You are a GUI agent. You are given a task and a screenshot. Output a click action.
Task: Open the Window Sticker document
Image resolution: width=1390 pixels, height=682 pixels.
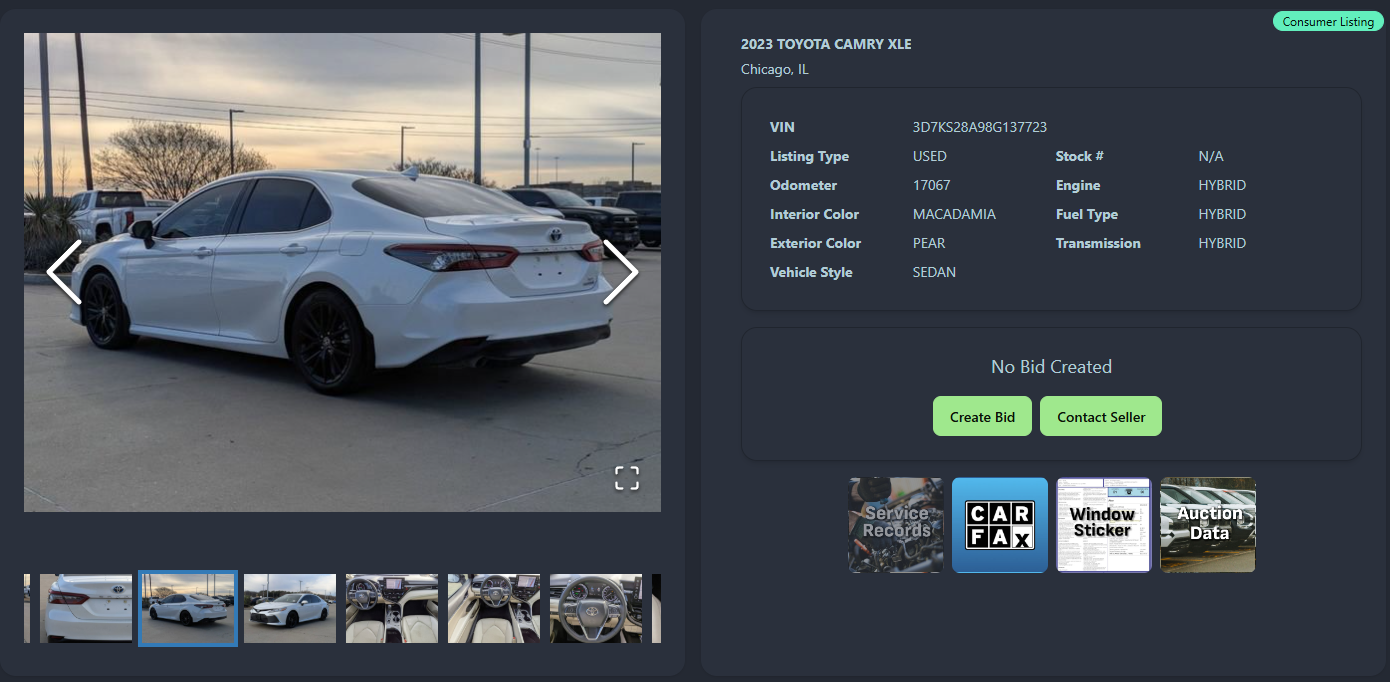[1103, 525]
